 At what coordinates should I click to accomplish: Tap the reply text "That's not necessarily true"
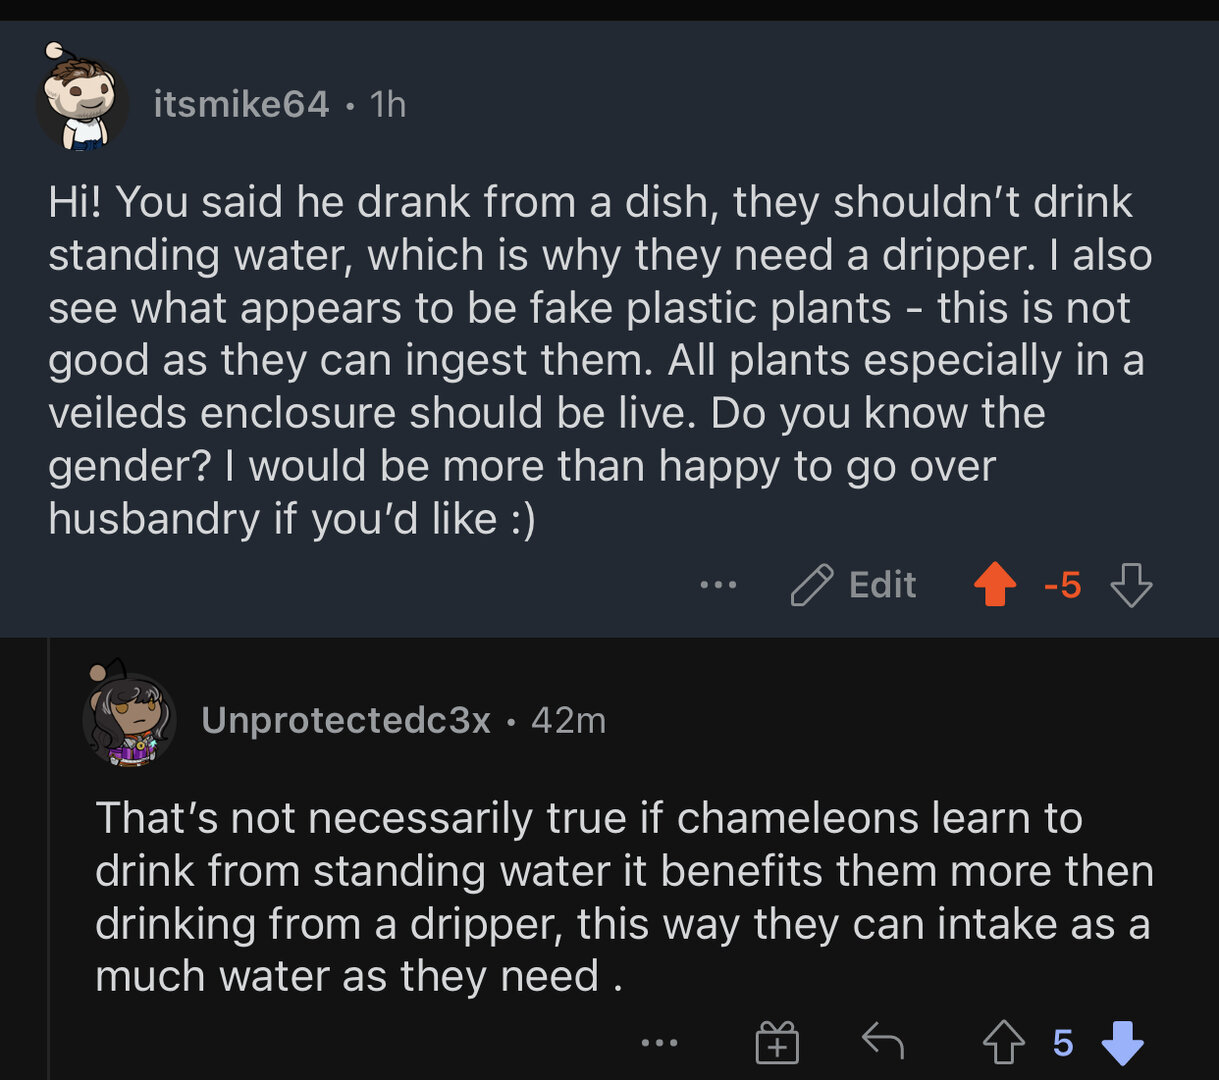coord(622,897)
